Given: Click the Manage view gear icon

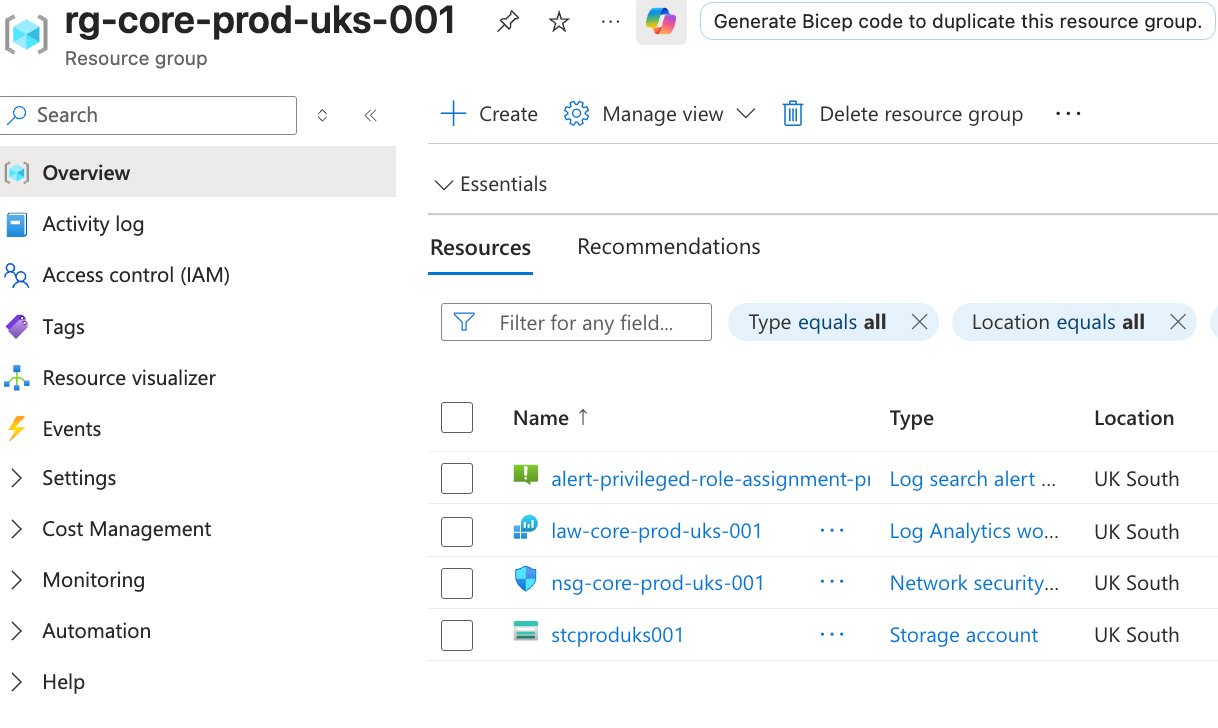Looking at the screenshot, I should (576, 114).
